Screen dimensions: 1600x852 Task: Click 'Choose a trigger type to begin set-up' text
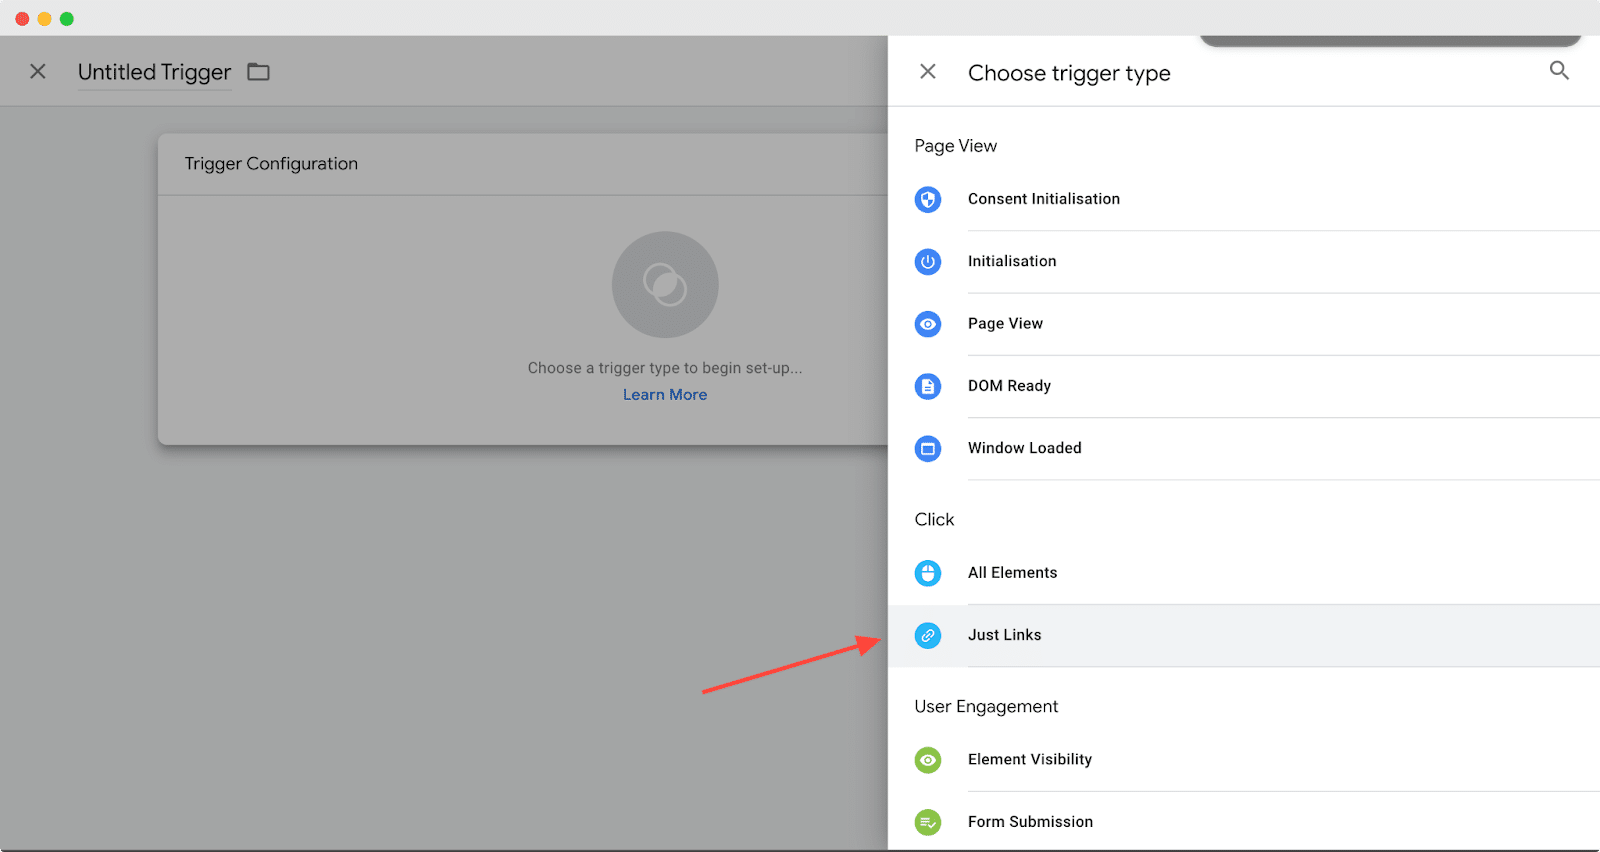665,368
